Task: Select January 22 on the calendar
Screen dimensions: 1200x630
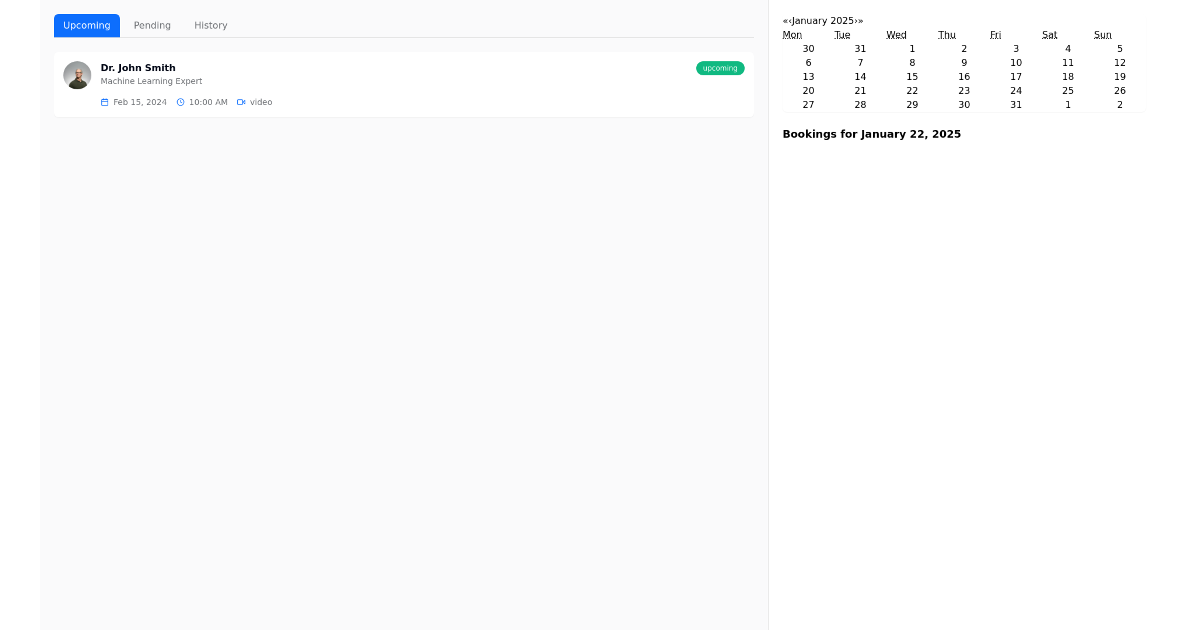Action: pyautogui.click(x=912, y=90)
